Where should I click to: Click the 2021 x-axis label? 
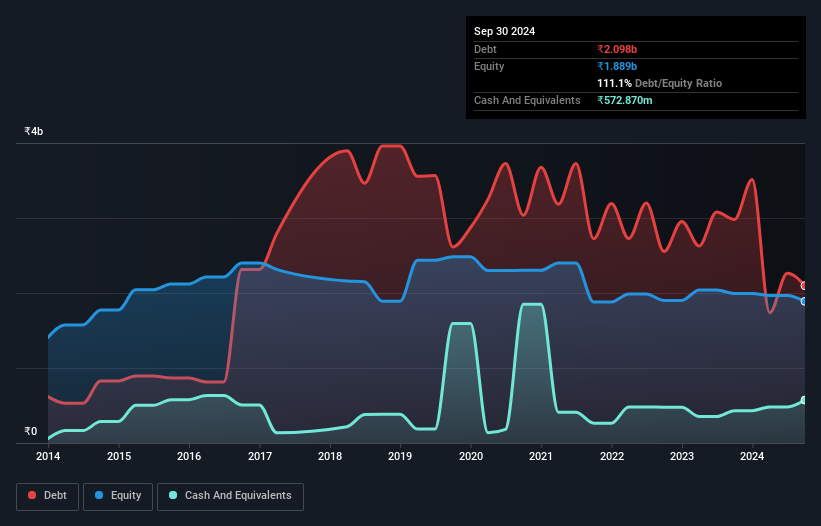pos(541,456)
